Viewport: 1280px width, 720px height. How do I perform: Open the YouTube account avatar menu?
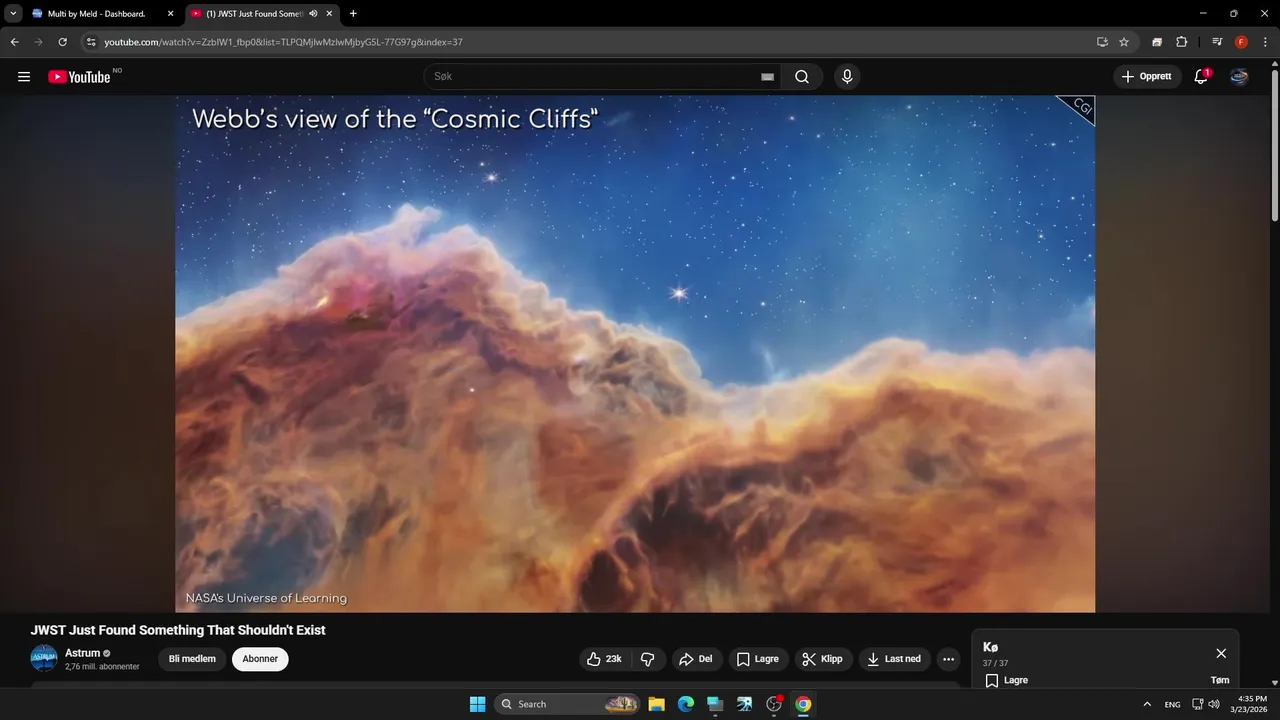[x=1239, y=77]
